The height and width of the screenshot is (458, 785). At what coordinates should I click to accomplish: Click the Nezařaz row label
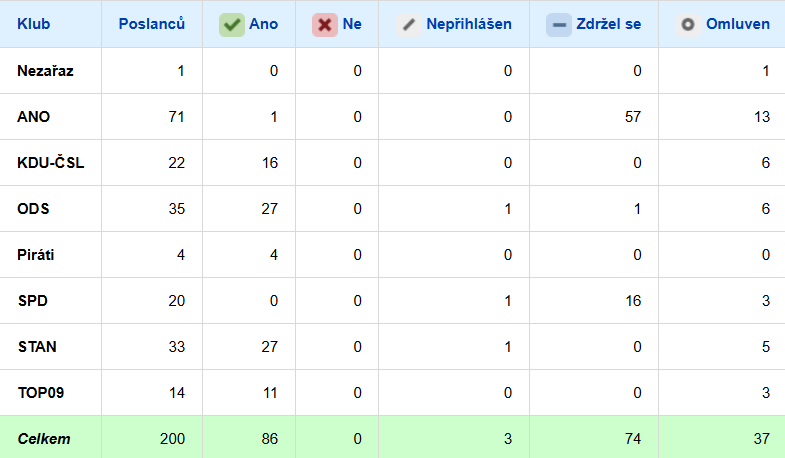coord(46,71)
